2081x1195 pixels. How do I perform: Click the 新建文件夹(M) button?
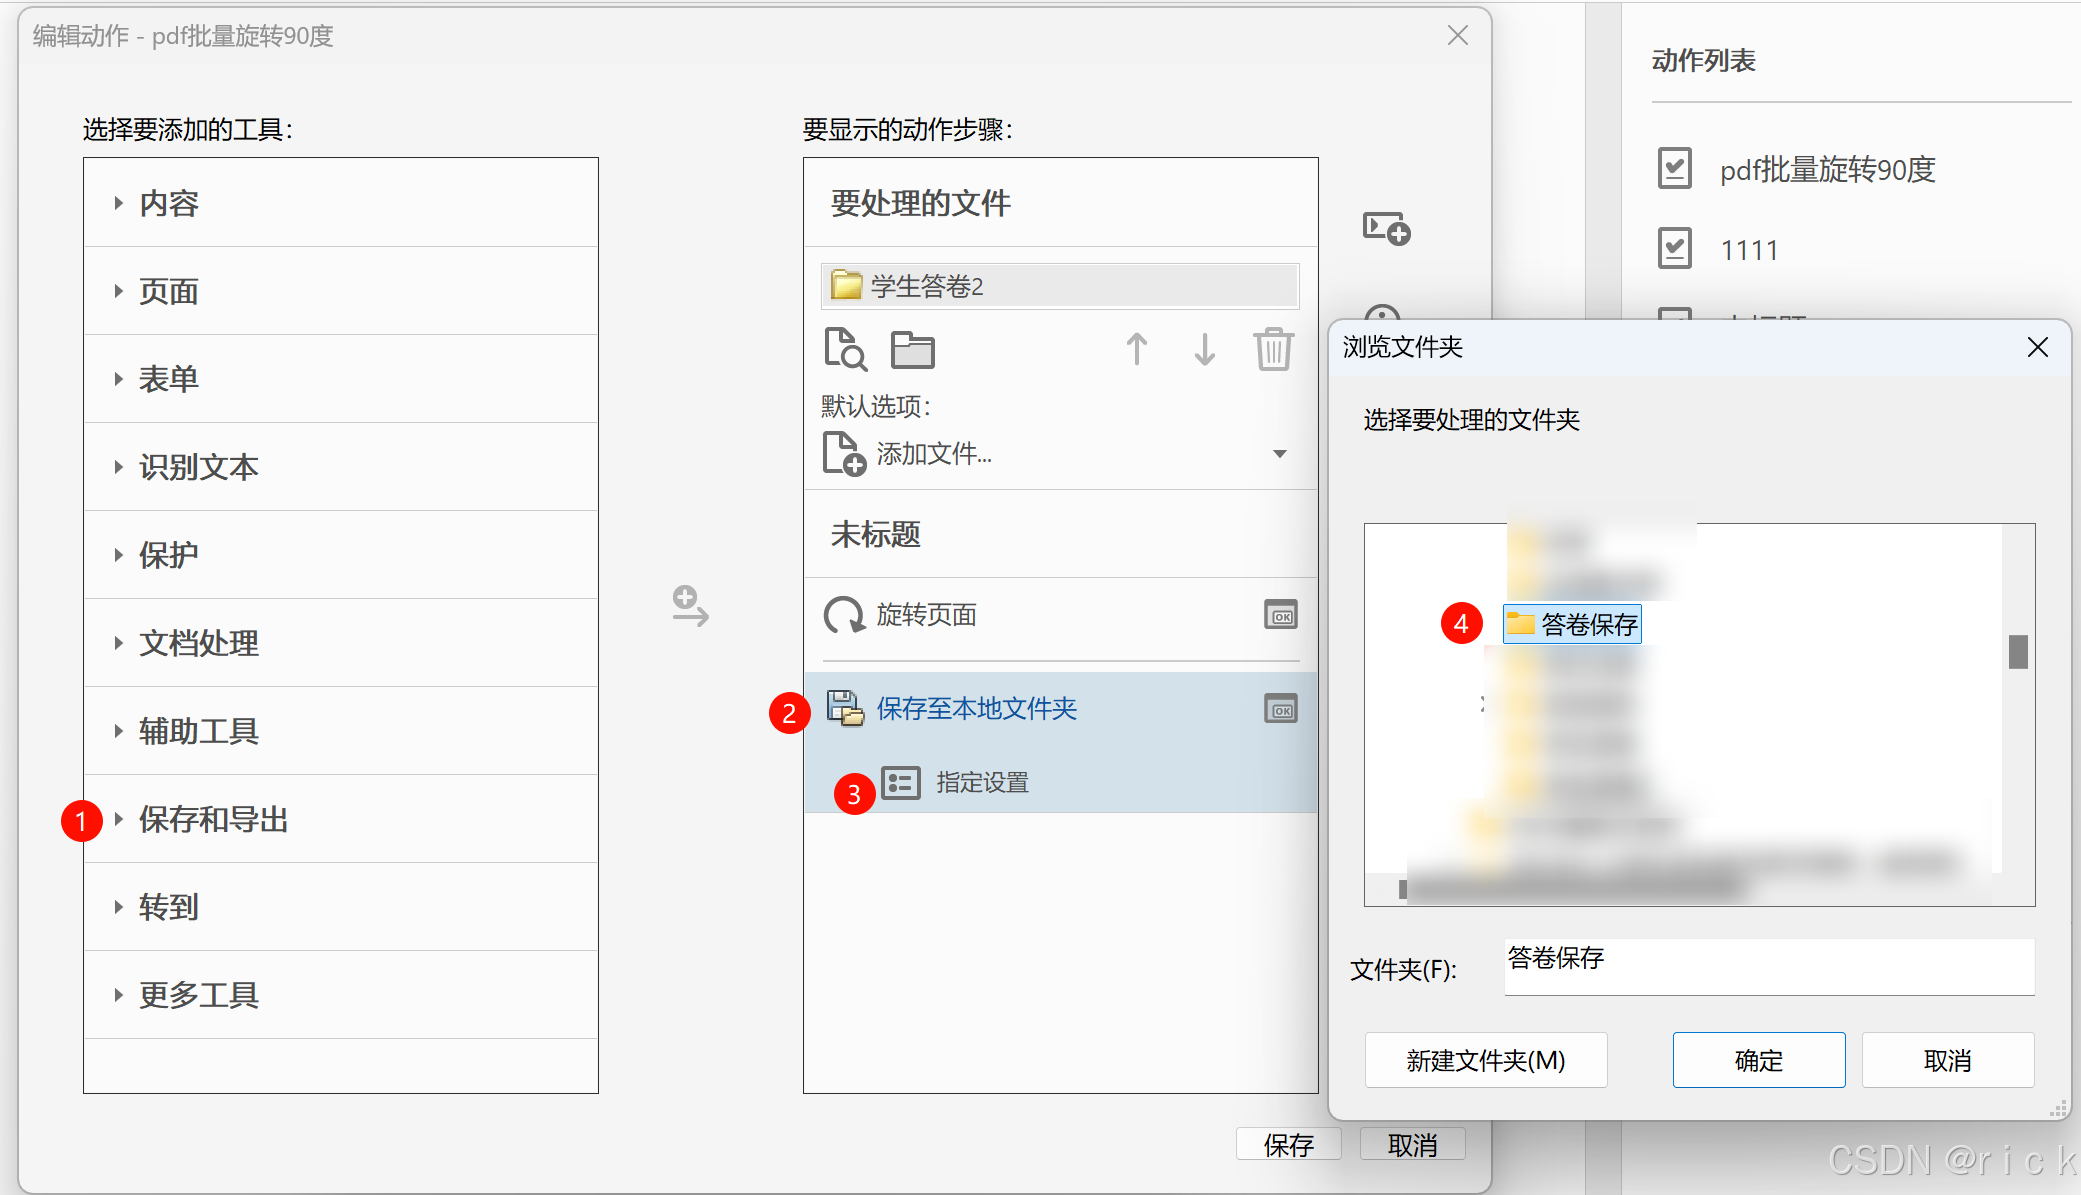point(1485,1060)
